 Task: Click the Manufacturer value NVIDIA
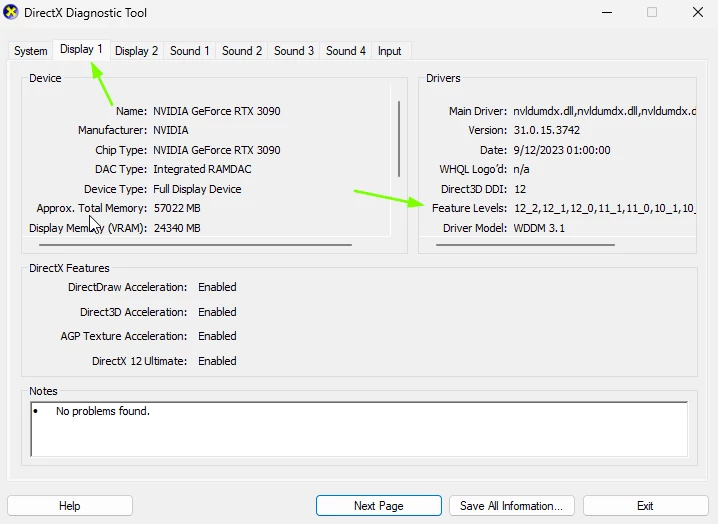click(x=171, y=130)
